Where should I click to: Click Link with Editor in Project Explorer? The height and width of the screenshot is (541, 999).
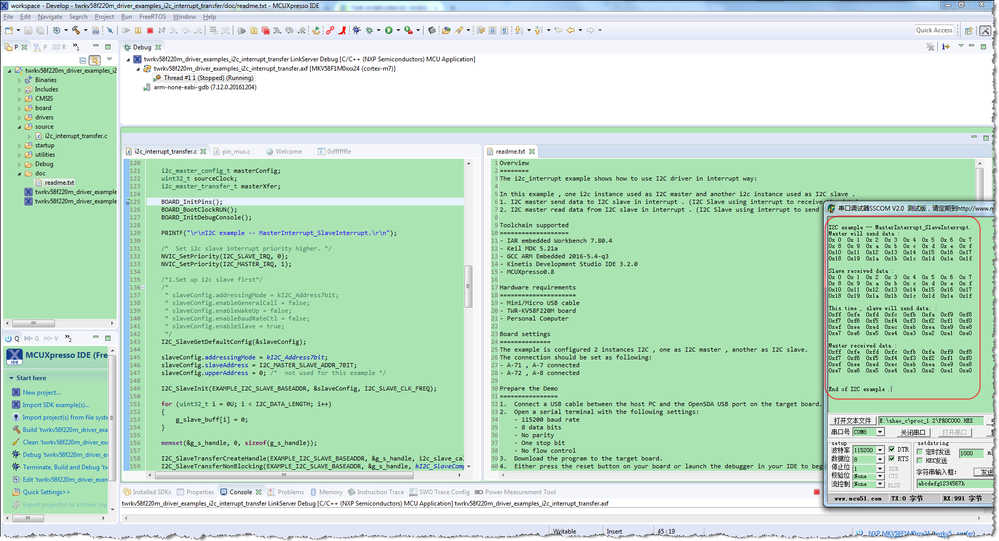click(x=94, y=60)
